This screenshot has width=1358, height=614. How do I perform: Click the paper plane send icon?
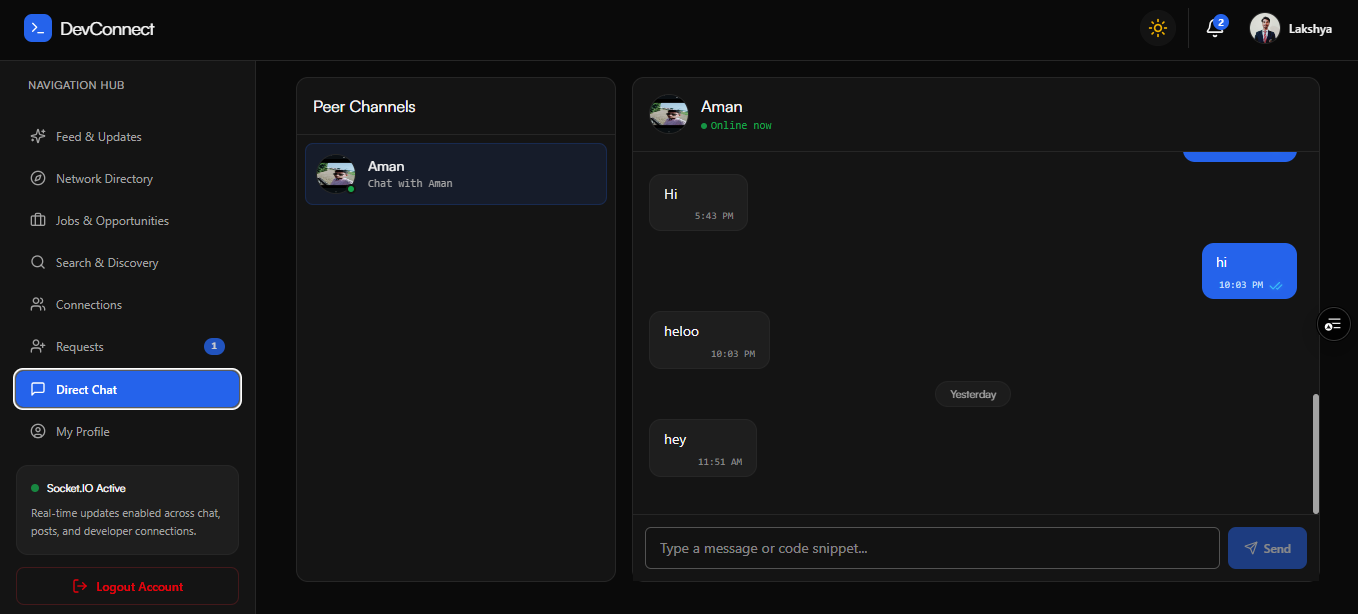(1250, 548)
